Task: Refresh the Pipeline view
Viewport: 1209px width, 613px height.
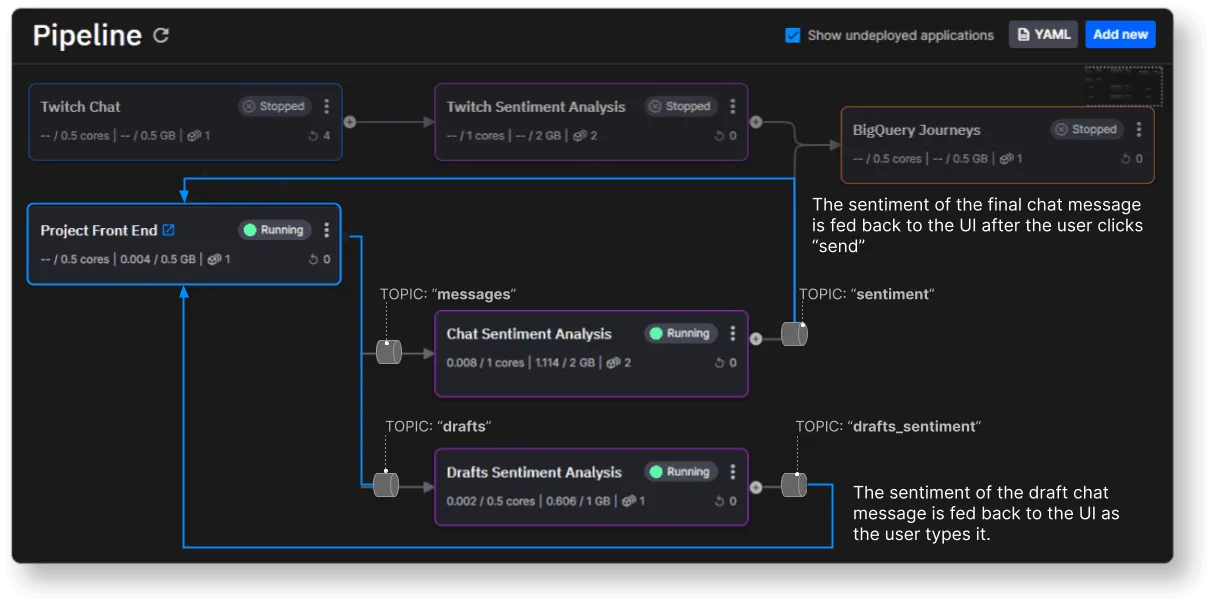Action: pos(161,36)
